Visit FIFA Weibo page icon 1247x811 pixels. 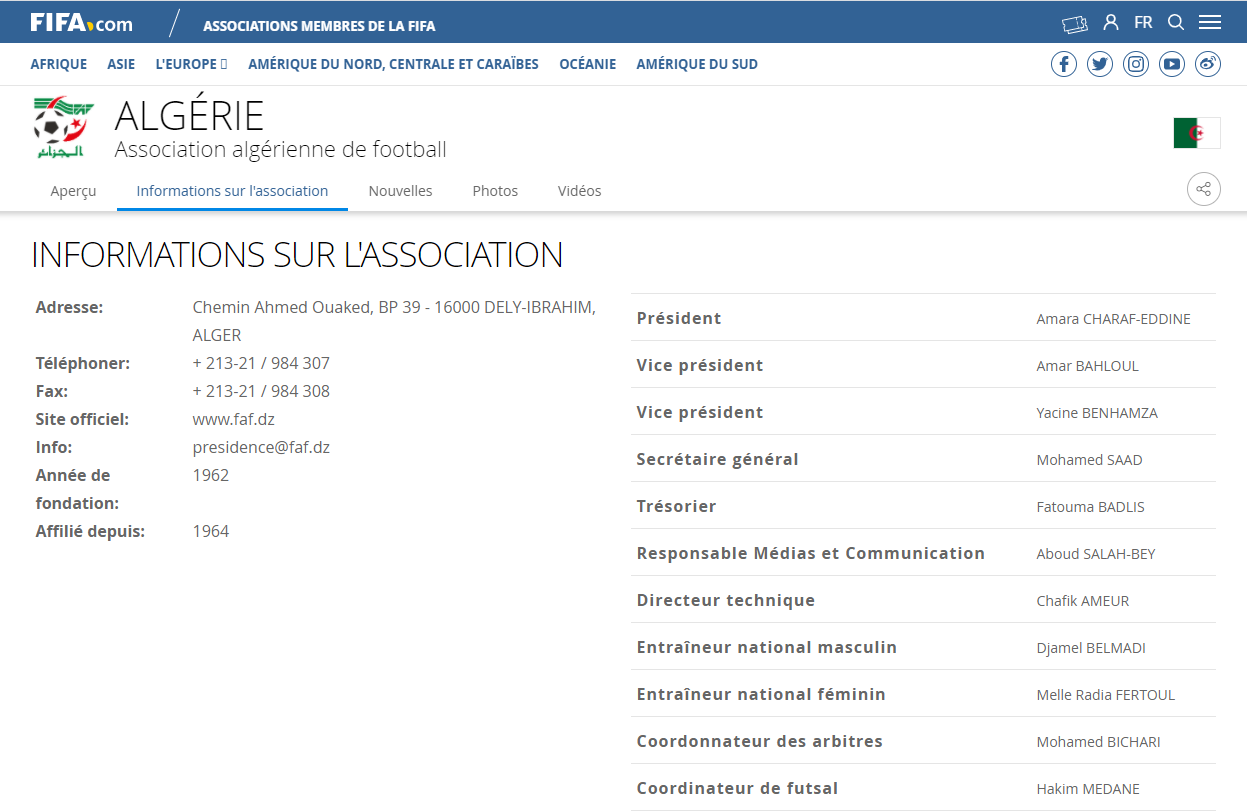(x=1208, y=64)
